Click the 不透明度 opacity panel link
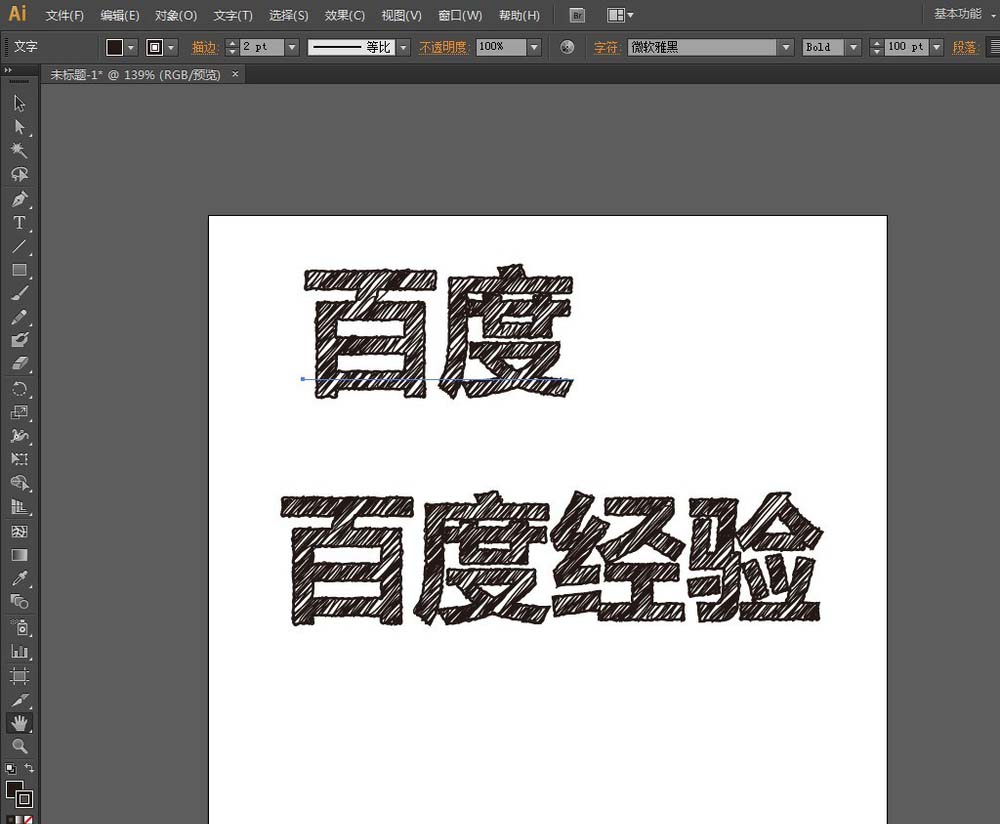The image size is (1000, 824). 444,47
